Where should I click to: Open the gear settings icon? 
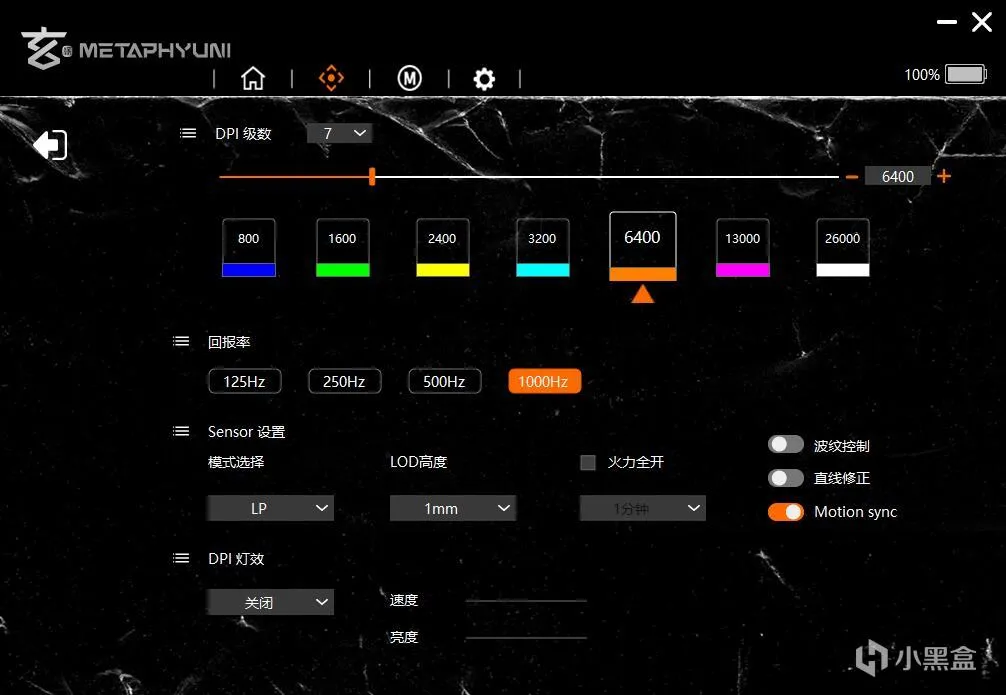[x=484, y=79]
